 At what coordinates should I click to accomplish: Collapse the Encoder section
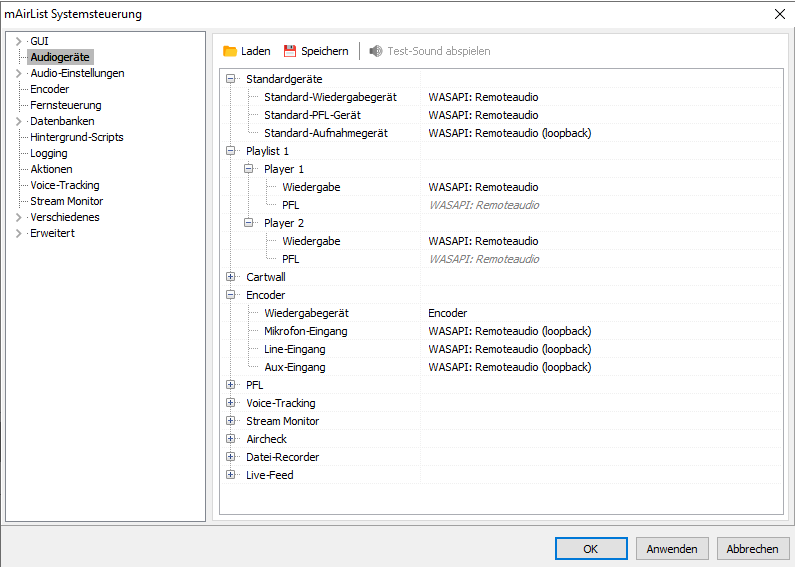[231, 295]
